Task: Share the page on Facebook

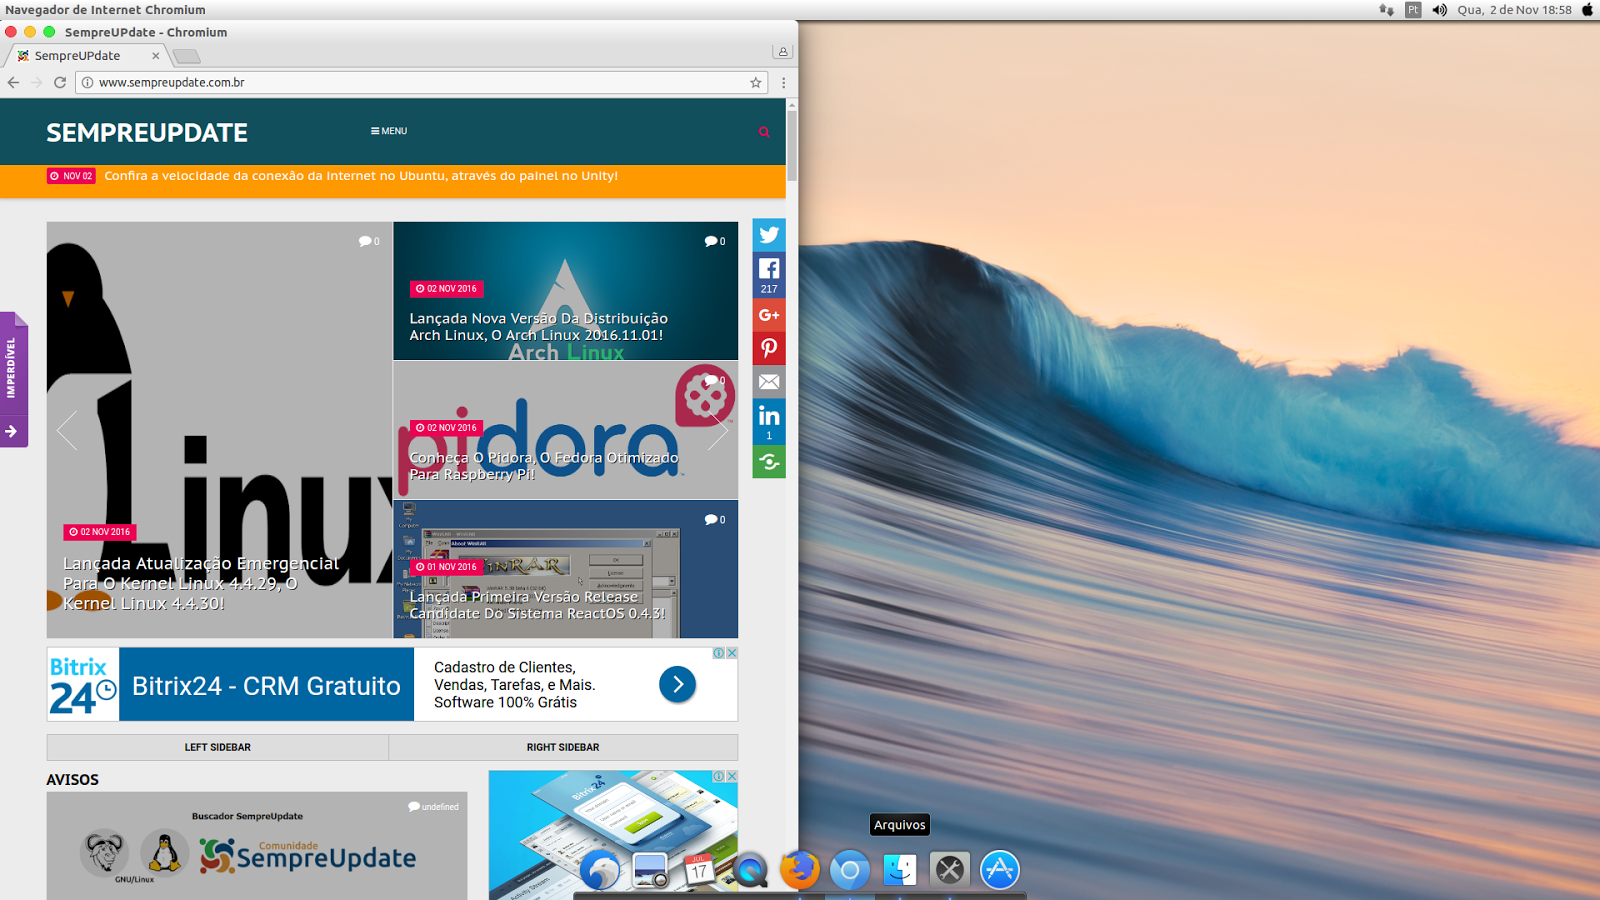Action: (x=769, y=274)
